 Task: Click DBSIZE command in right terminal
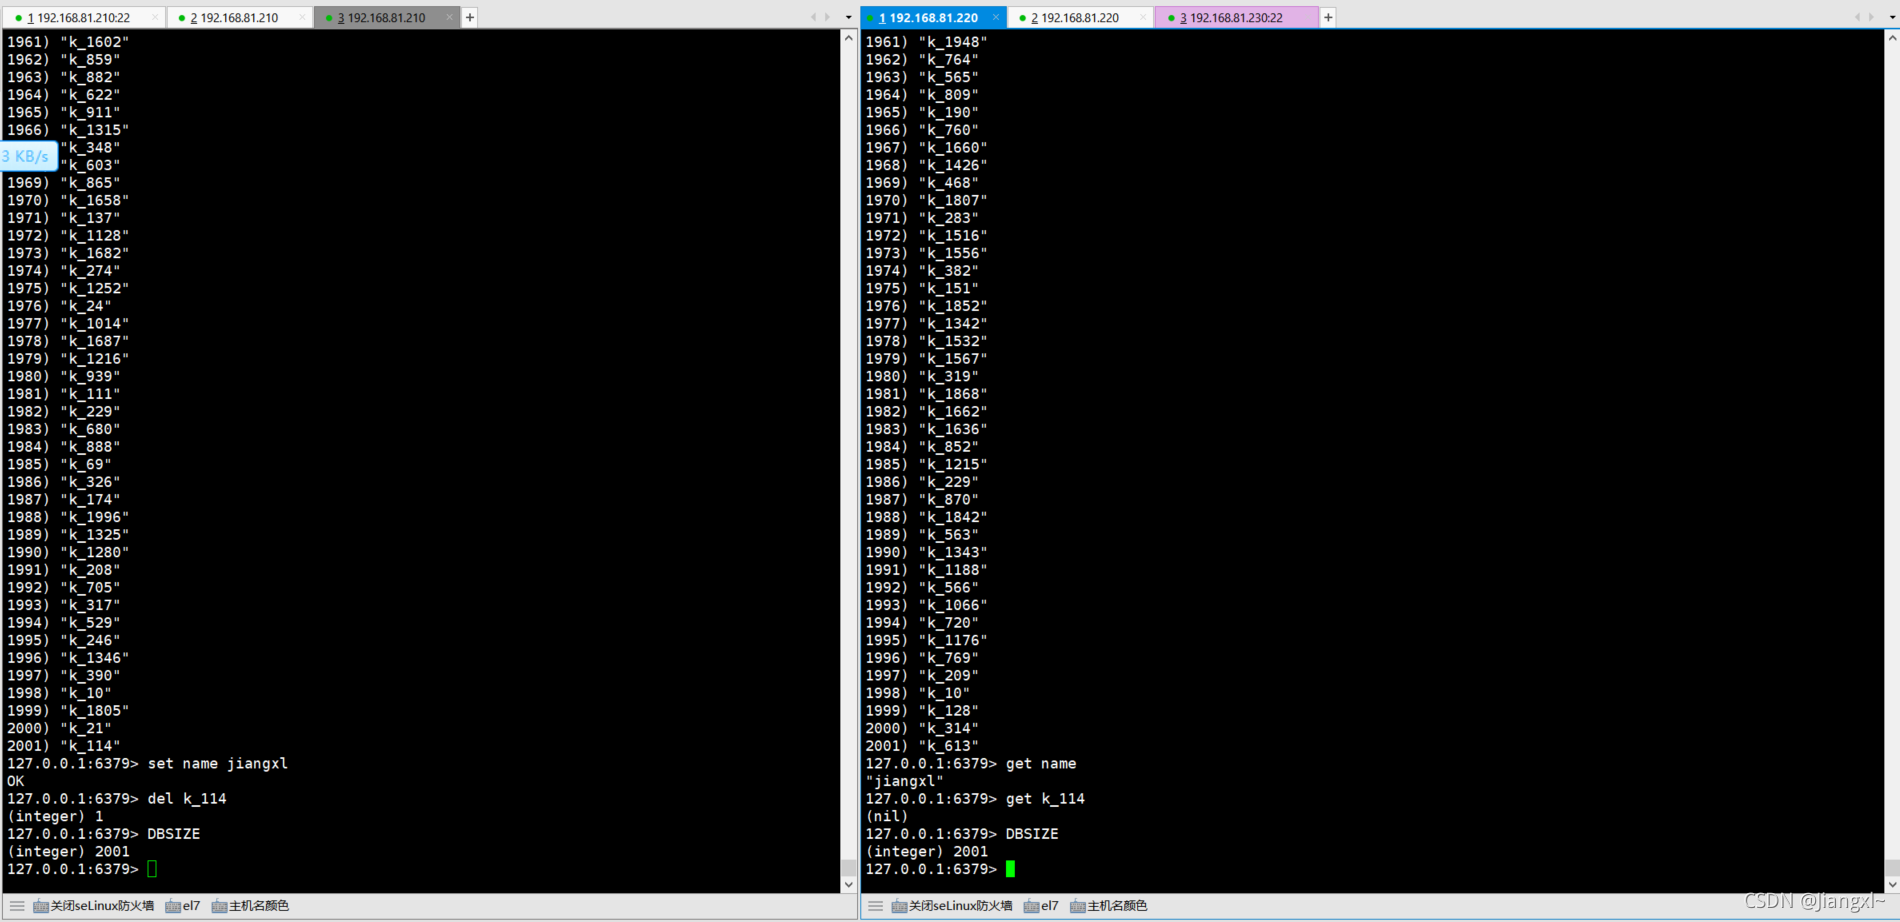click(1032, 834)
